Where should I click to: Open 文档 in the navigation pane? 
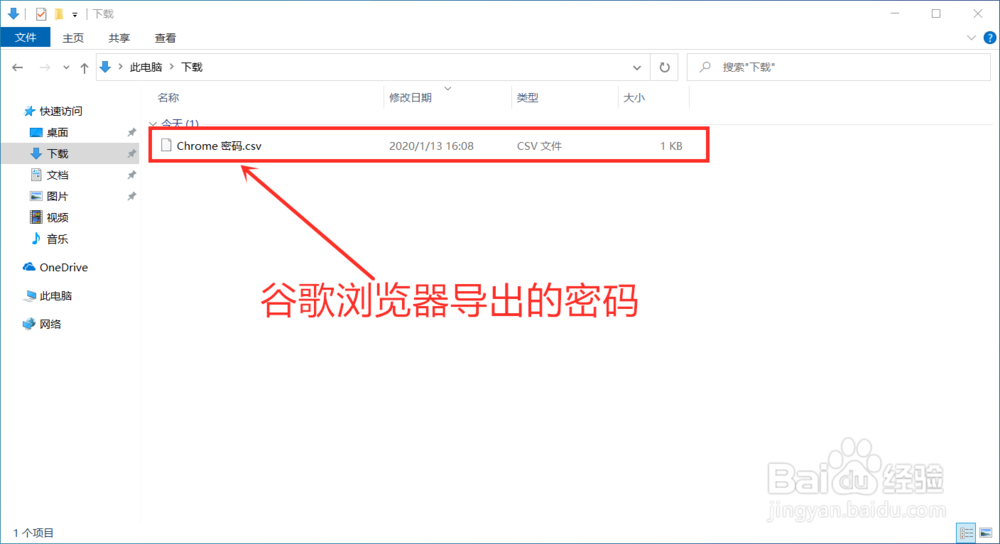pos(57,175)
